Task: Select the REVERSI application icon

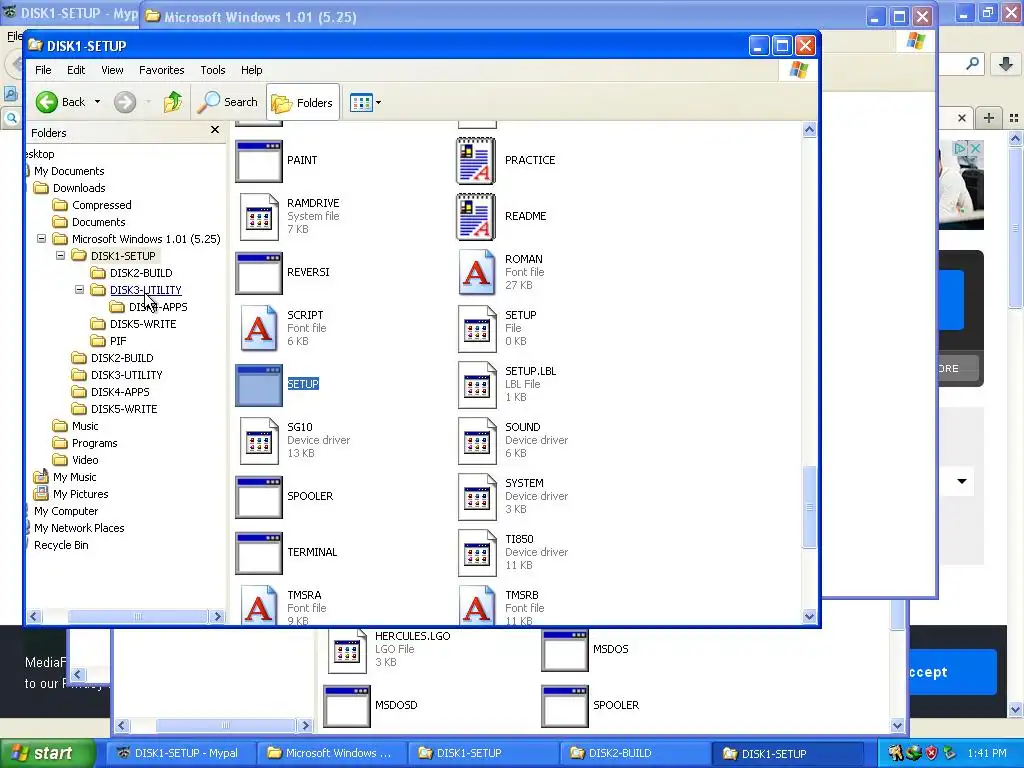Action: [259, 273]
